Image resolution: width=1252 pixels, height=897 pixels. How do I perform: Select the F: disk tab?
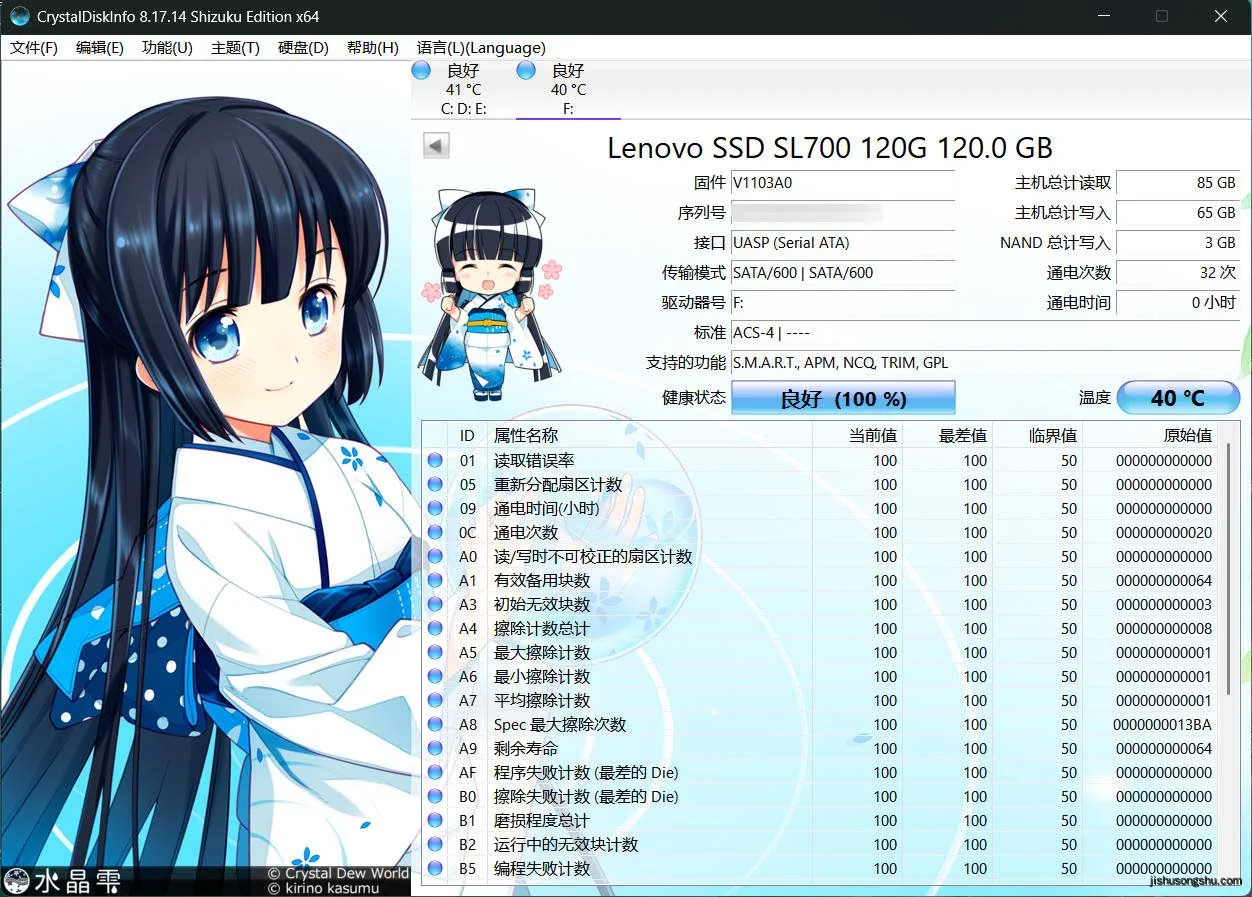568,89
